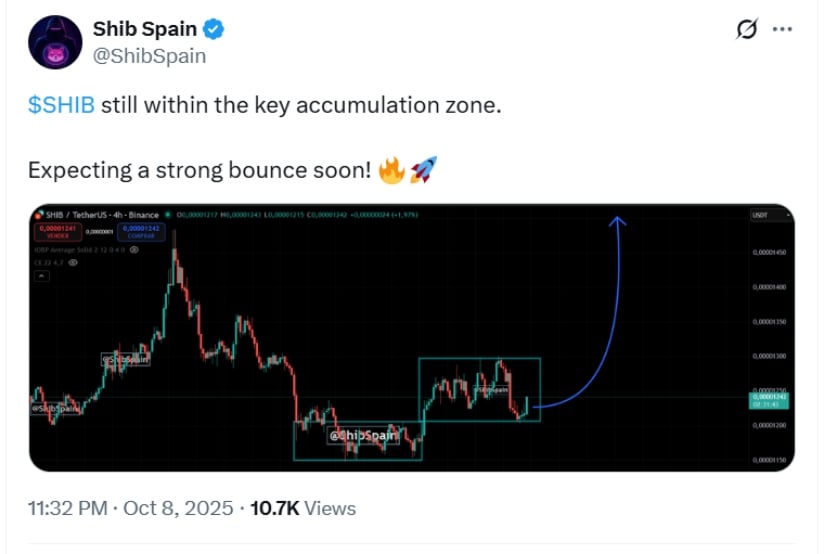
Task: Click the tweet timestamp 11:32 PM Oct 8
Action: click(130, 508)
